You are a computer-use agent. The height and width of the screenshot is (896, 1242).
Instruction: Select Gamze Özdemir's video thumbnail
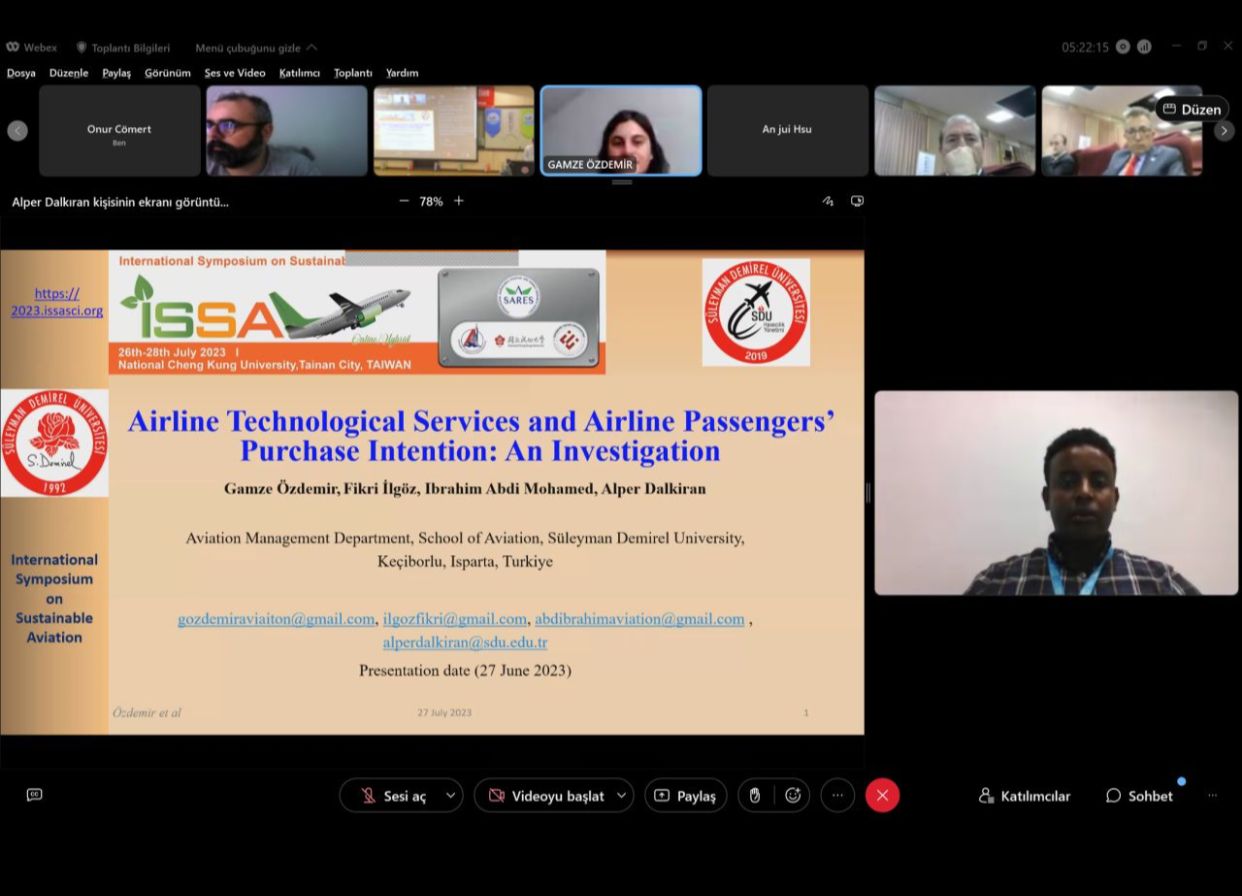(x=621, y=130)
